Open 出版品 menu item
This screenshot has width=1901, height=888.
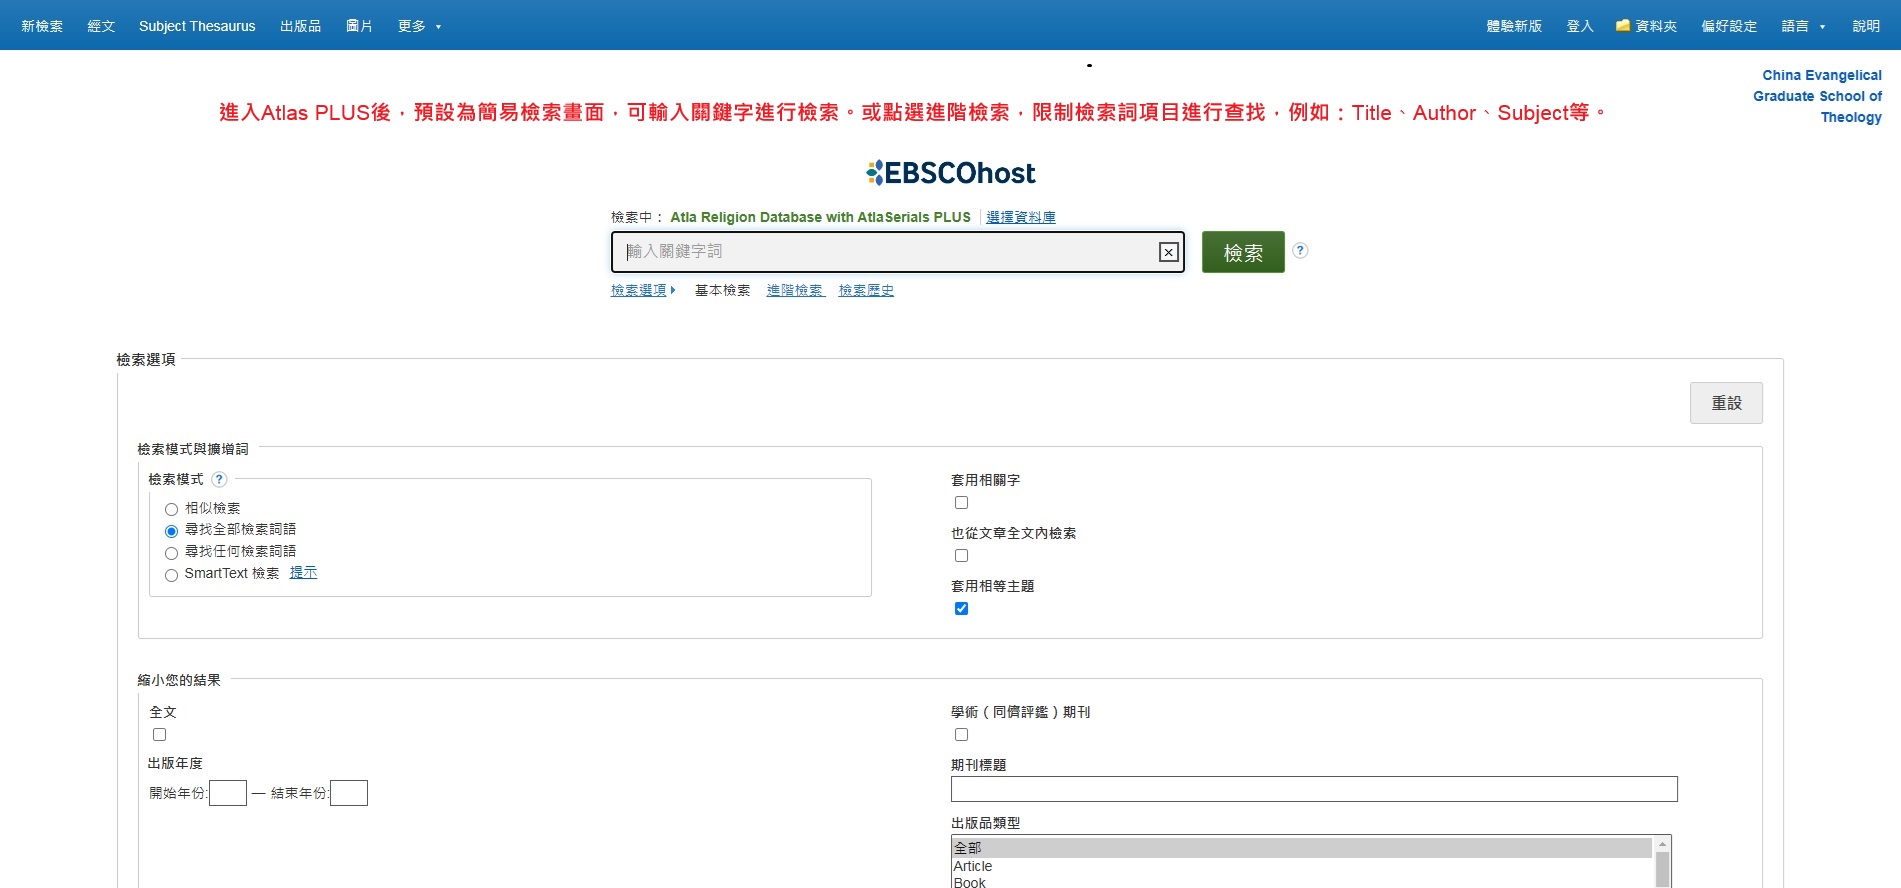[x=300, y=26]
